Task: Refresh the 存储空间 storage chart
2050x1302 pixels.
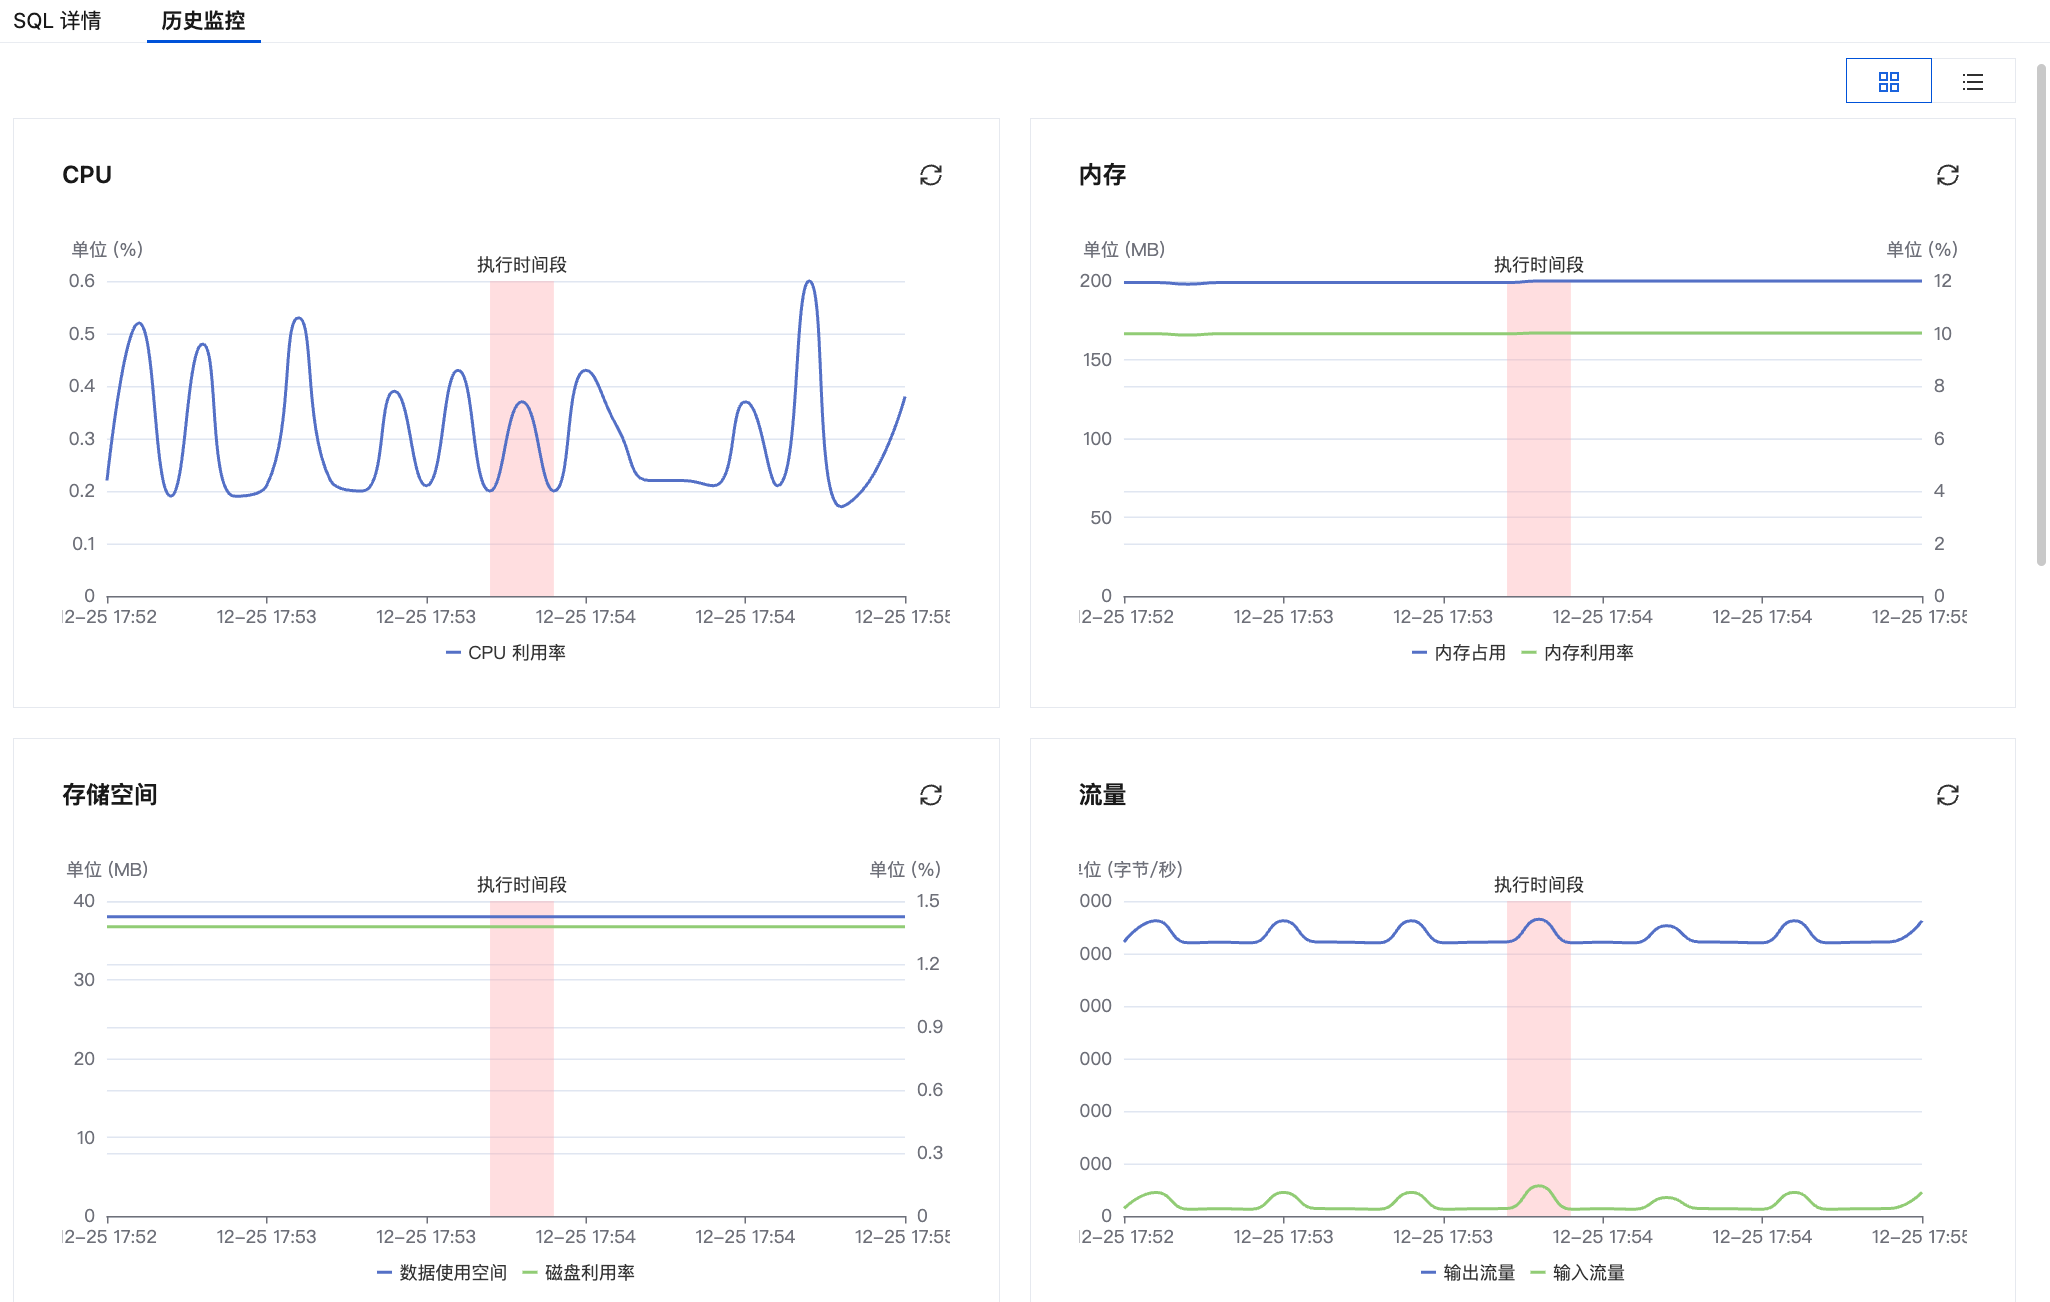Action: coord(930,795)
